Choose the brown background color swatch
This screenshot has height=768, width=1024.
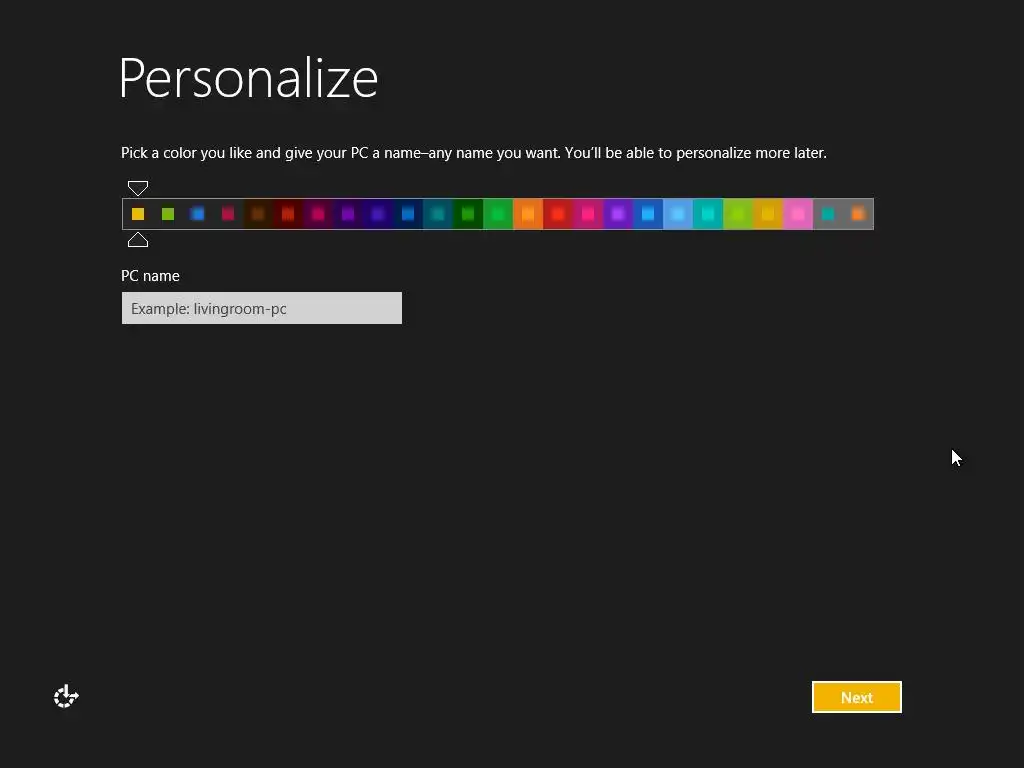pos(258,214)
